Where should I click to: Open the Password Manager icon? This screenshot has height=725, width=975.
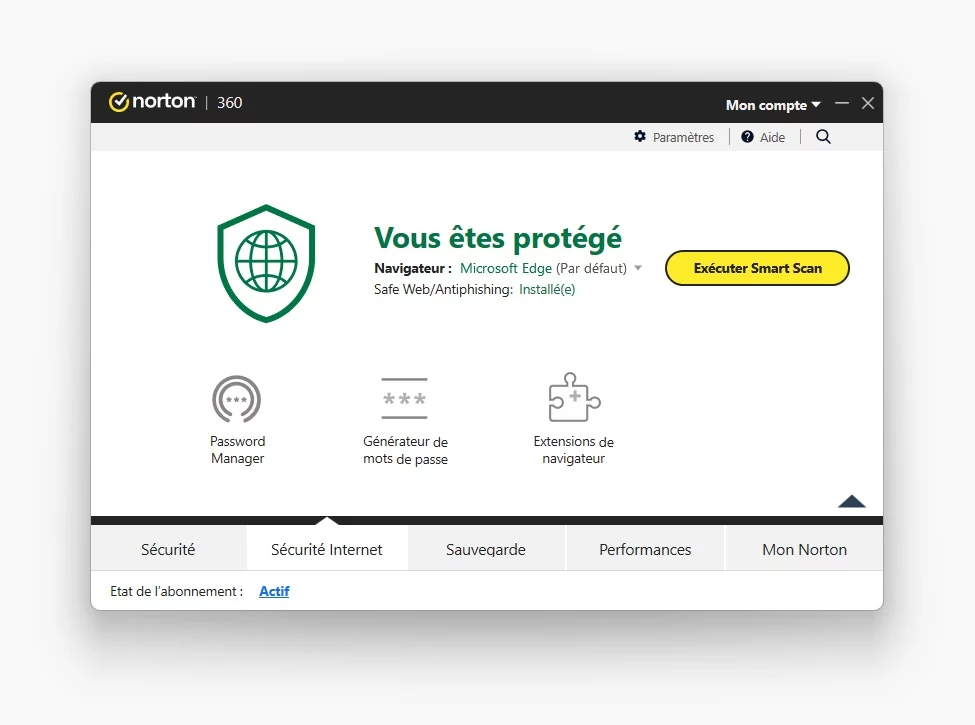236,399
